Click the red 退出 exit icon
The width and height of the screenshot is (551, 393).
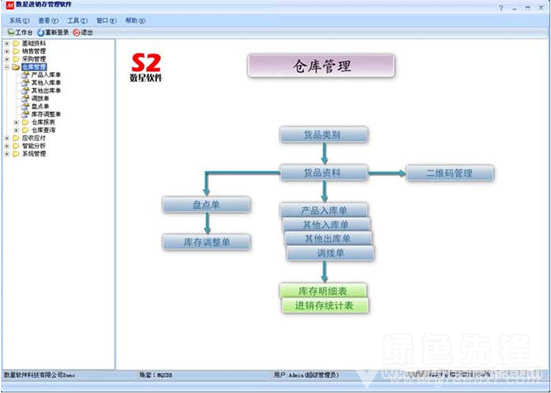pyautogui.click(x=77, y=33)
